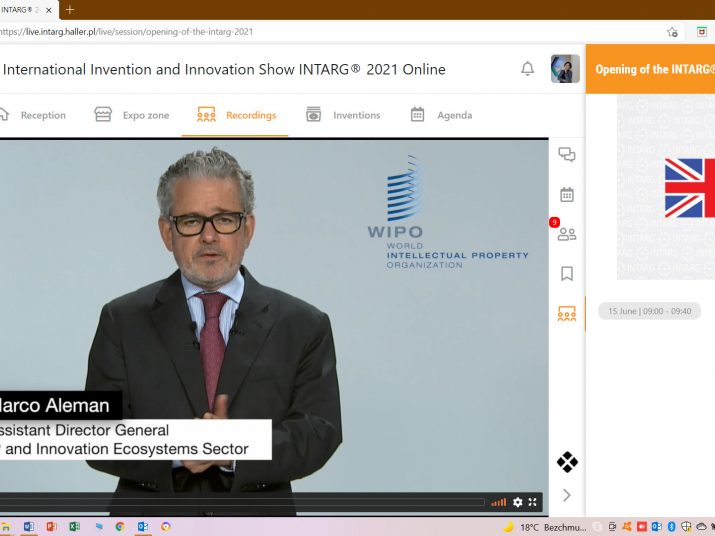Open the chat panel icon in sidebar
The width and height of the screenshot is (715, 536).
pos(567,155)
